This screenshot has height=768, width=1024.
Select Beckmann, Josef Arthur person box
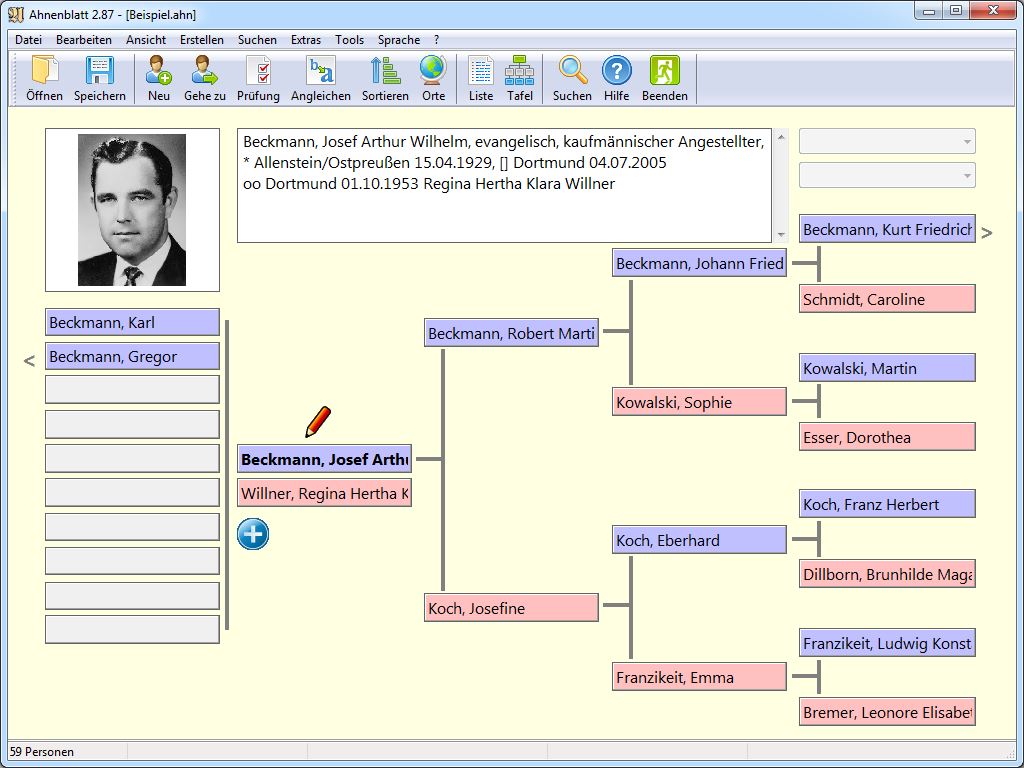click(x=324, y=459)
